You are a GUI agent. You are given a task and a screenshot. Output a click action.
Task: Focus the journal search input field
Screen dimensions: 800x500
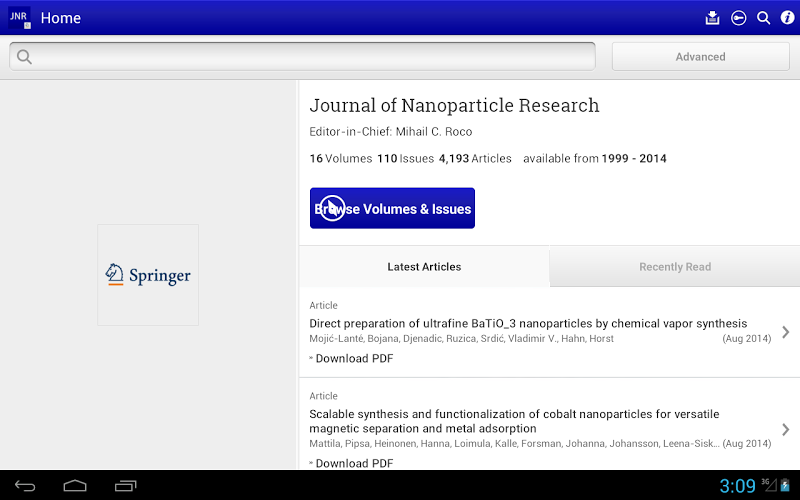302,57
